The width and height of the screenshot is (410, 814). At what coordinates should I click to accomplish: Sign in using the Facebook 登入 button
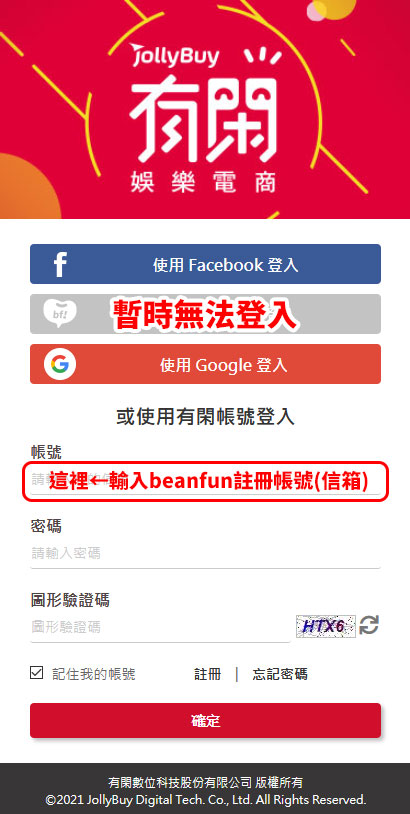tap(206, 264)
